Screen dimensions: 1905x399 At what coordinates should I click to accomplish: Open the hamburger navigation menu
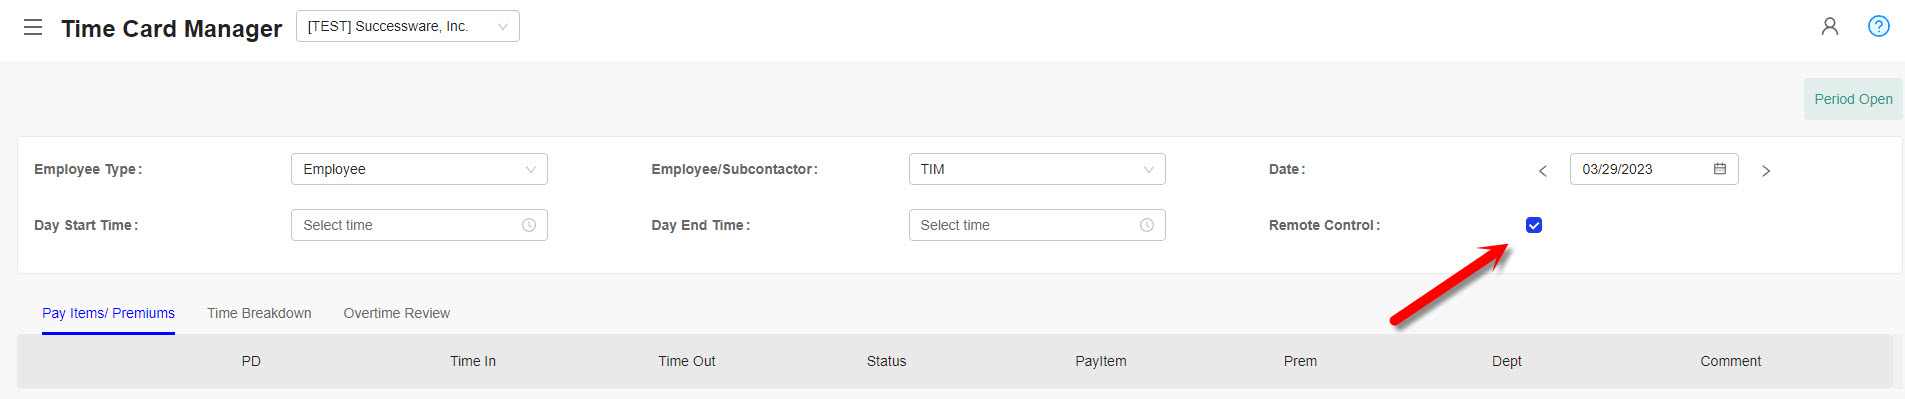(33, 27)
